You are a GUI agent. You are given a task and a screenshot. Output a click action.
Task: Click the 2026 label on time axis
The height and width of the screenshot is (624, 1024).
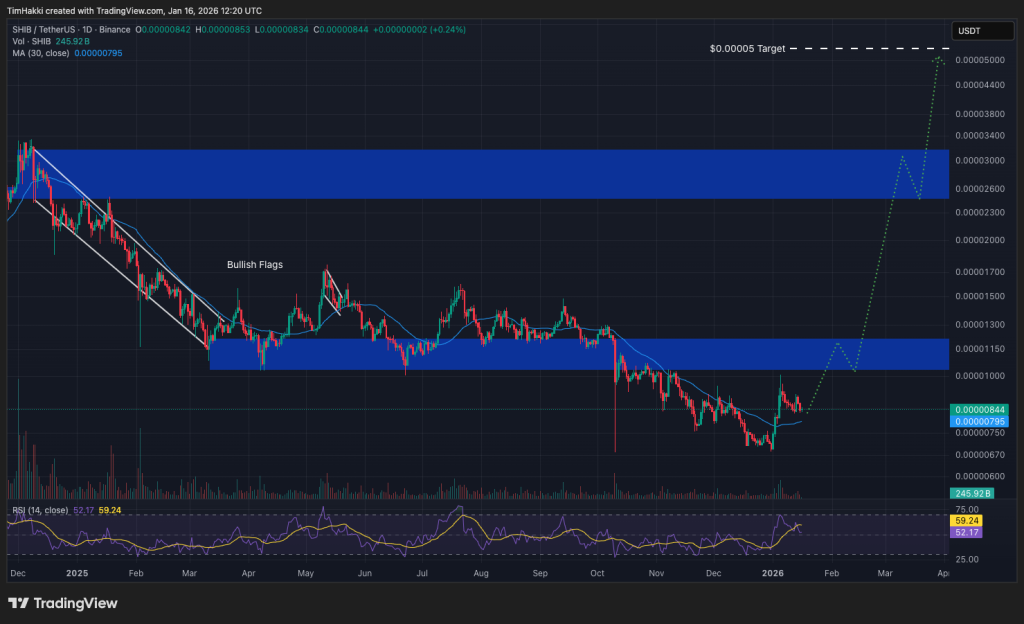[772, 574]
